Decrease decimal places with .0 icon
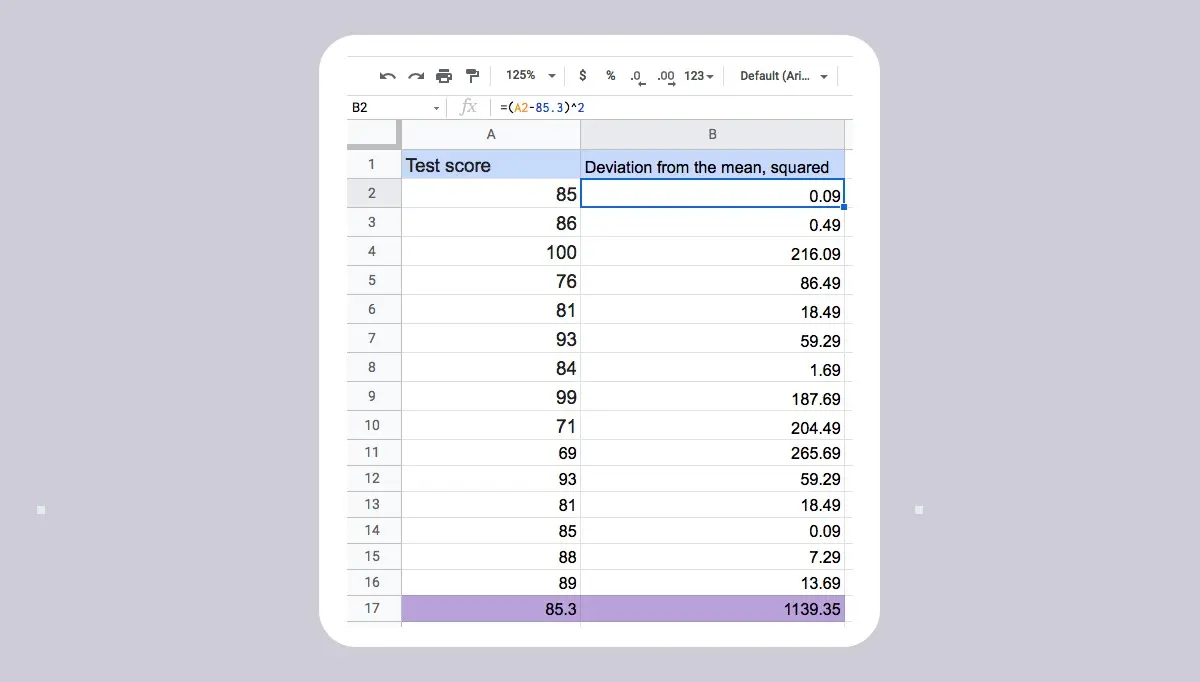 (x=637, y=75)
